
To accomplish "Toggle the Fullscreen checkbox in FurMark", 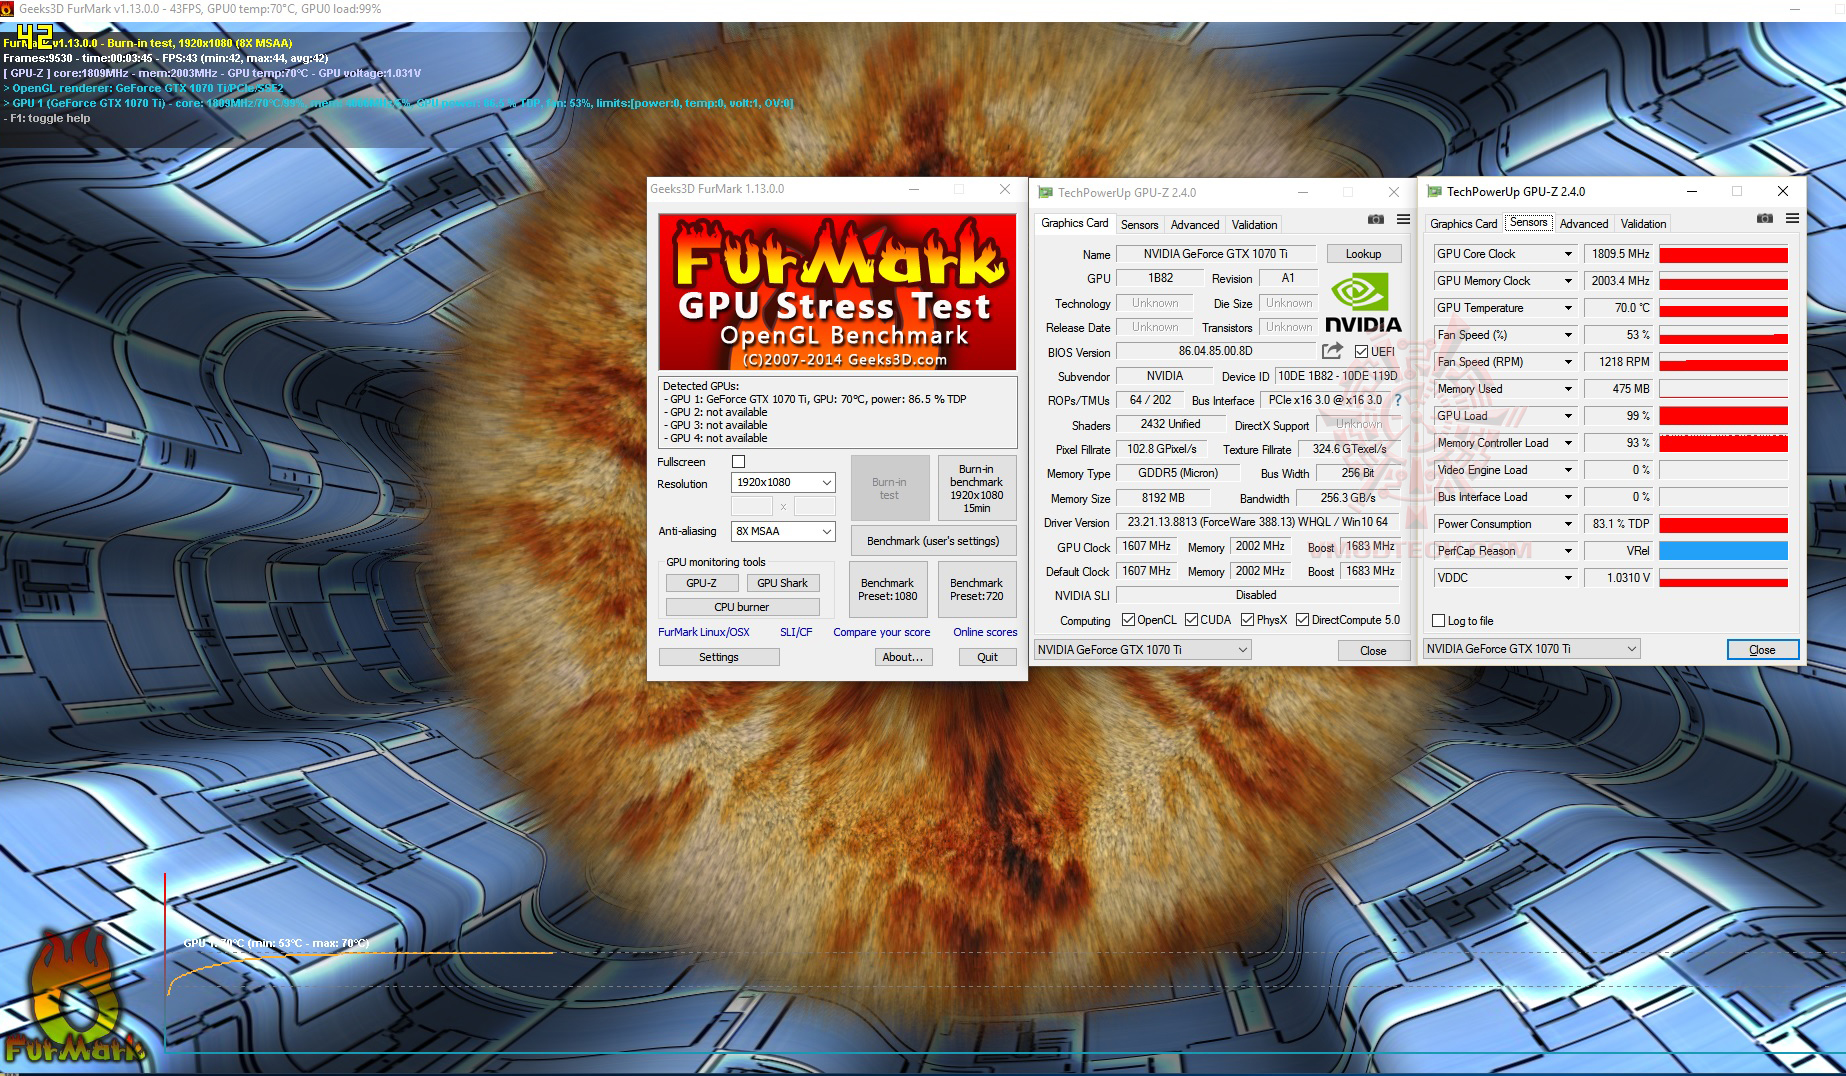I will click(x=738, y=462).
